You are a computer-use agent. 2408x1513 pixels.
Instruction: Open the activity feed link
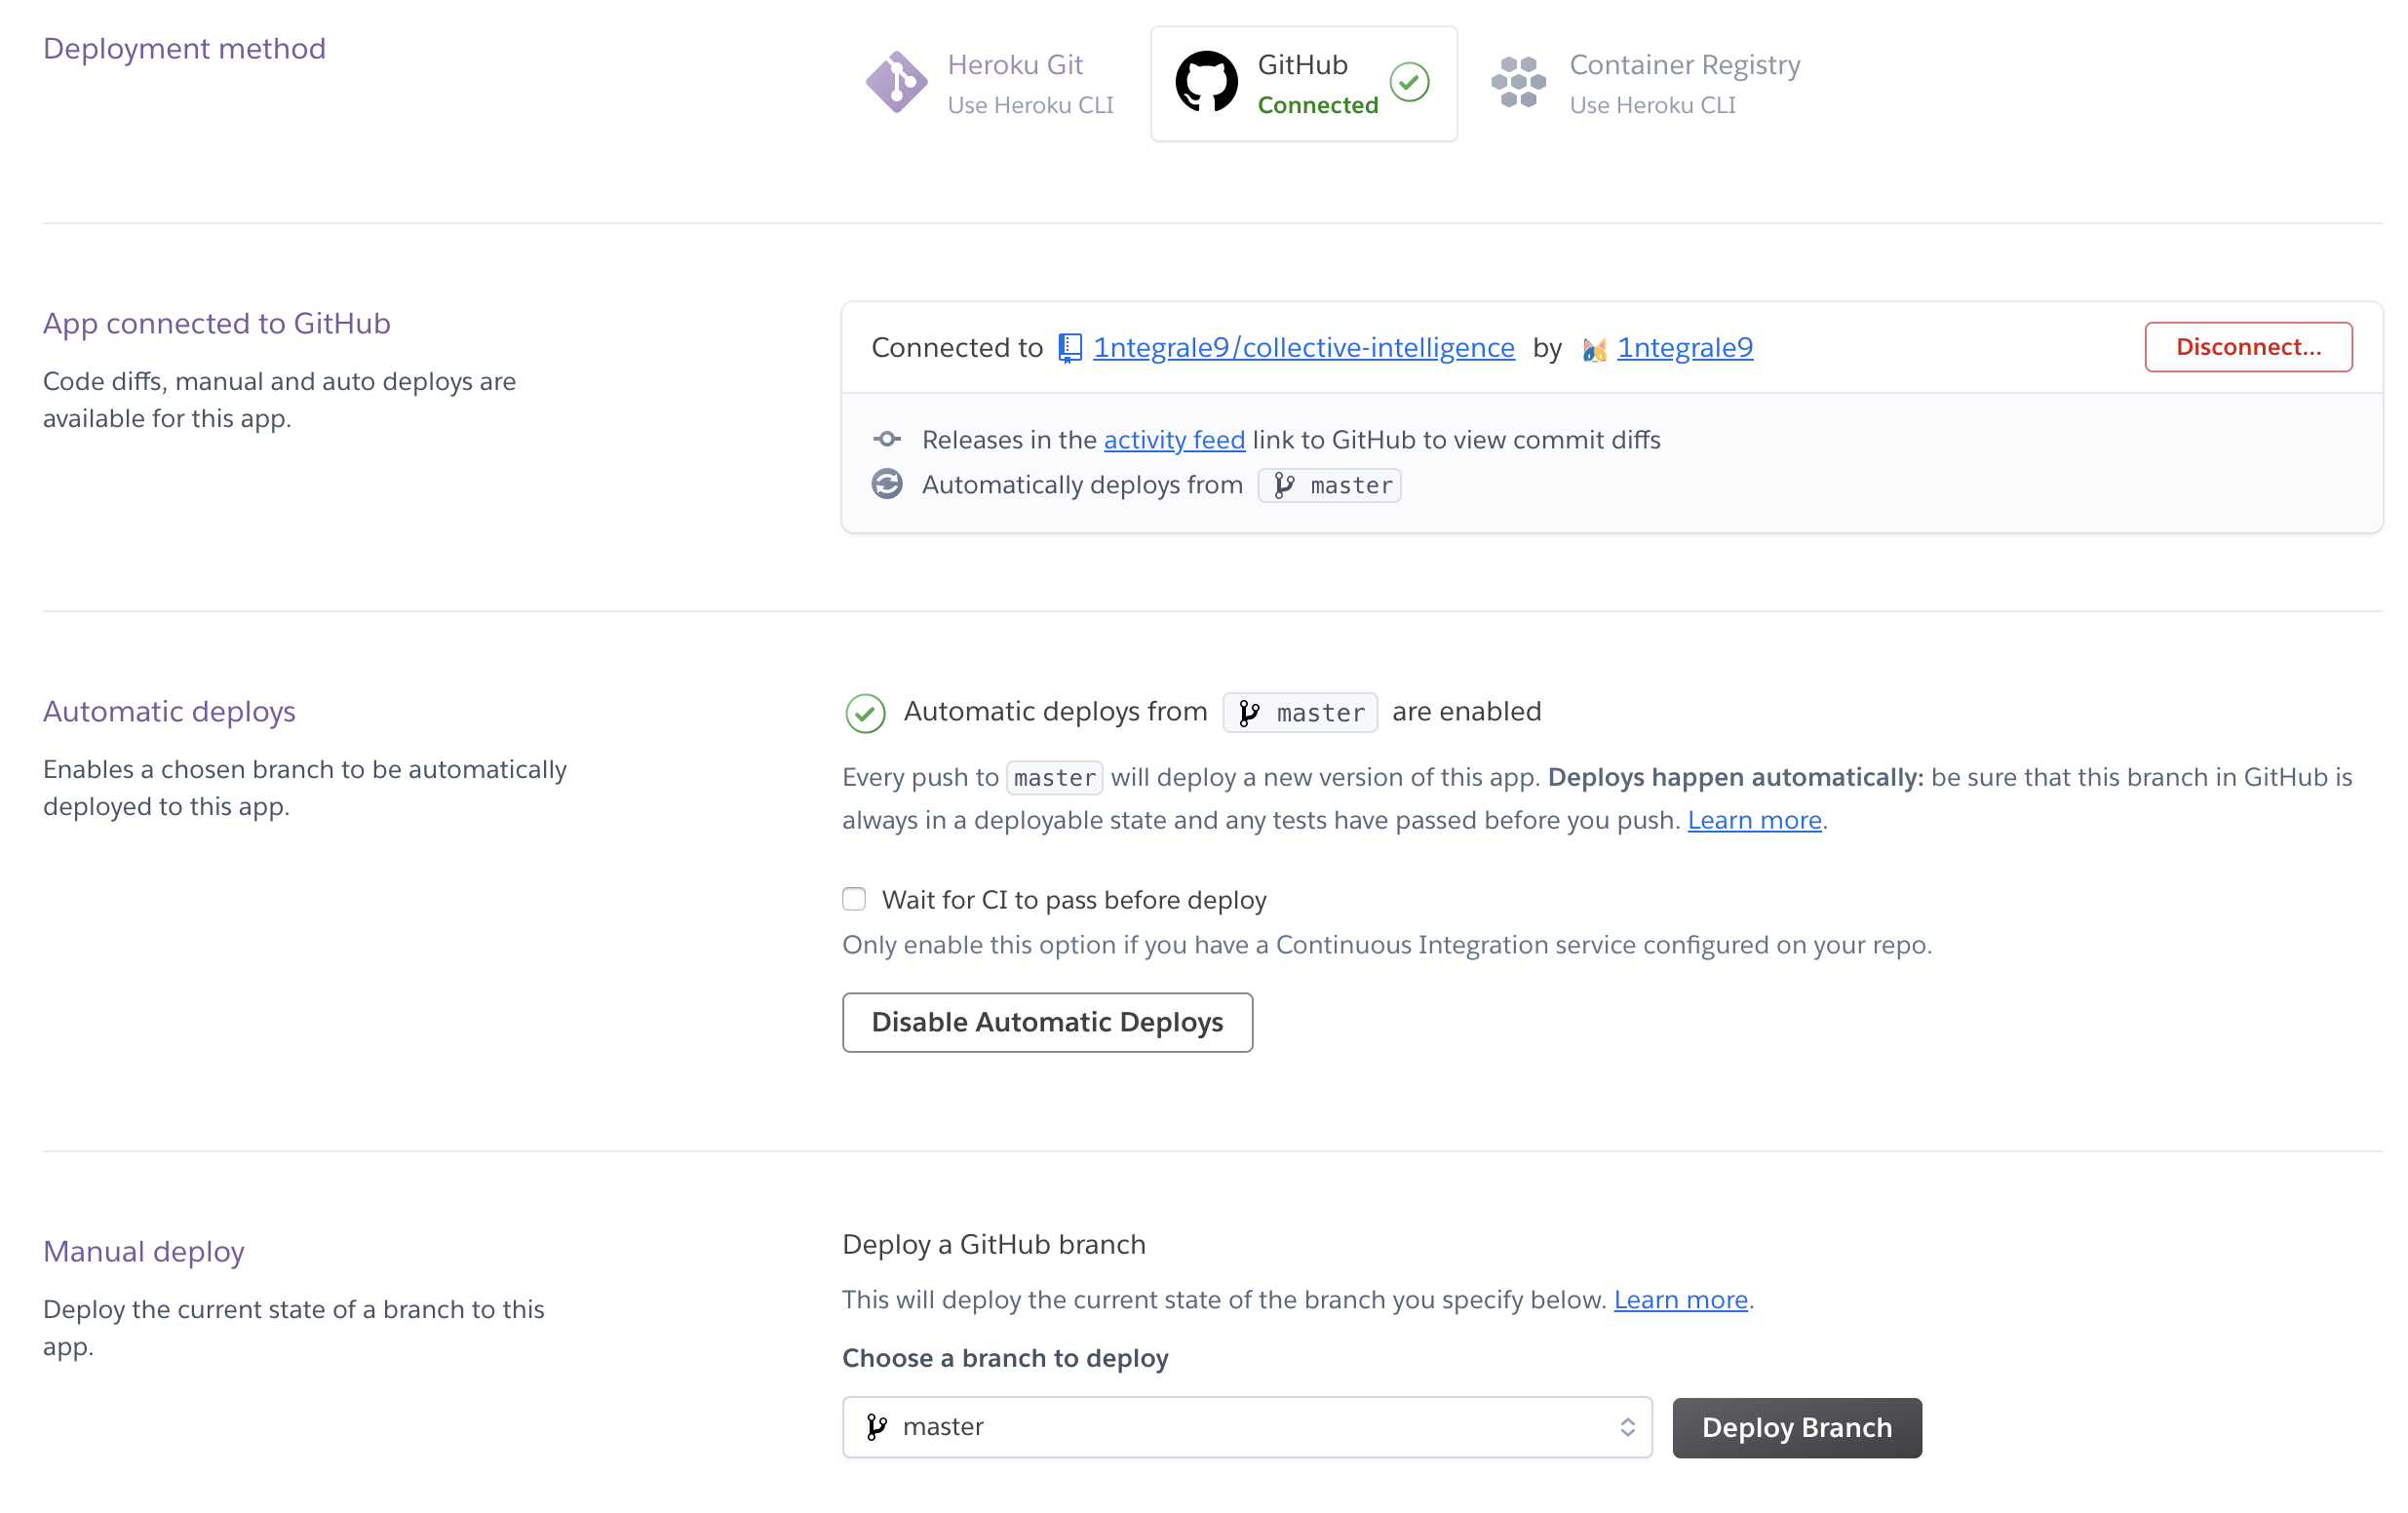[x=1174, y=440]
